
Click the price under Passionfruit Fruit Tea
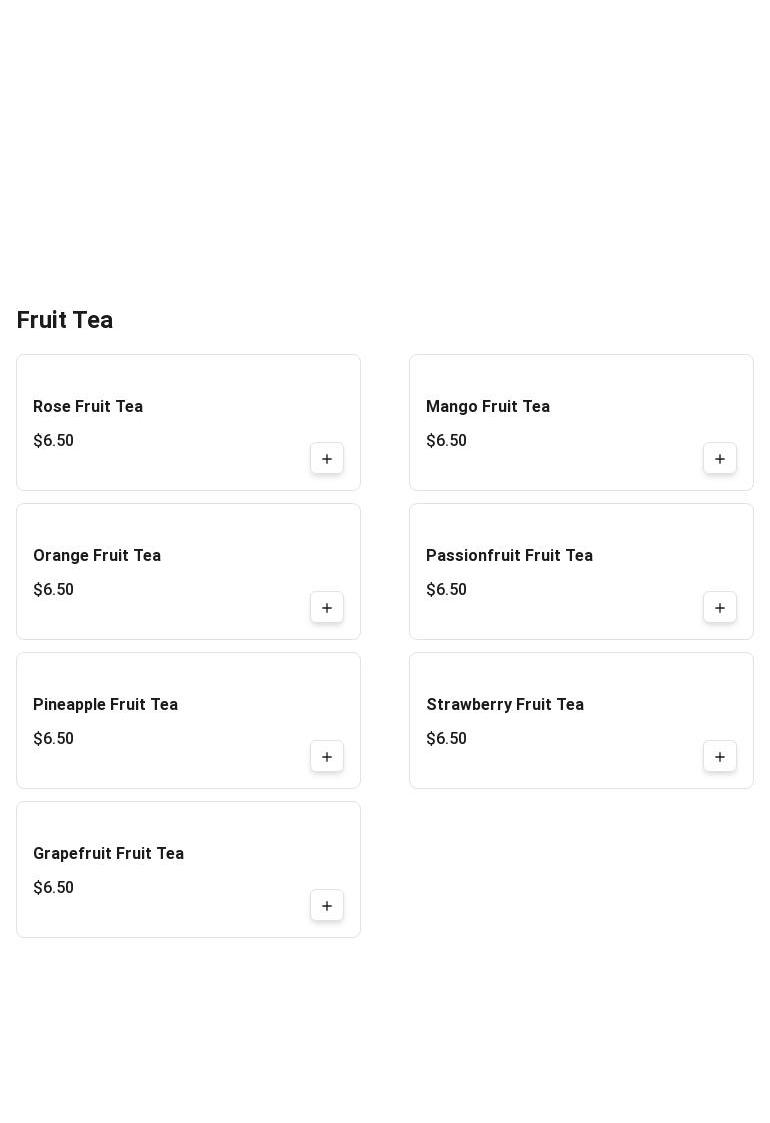[x=447, y=590]
